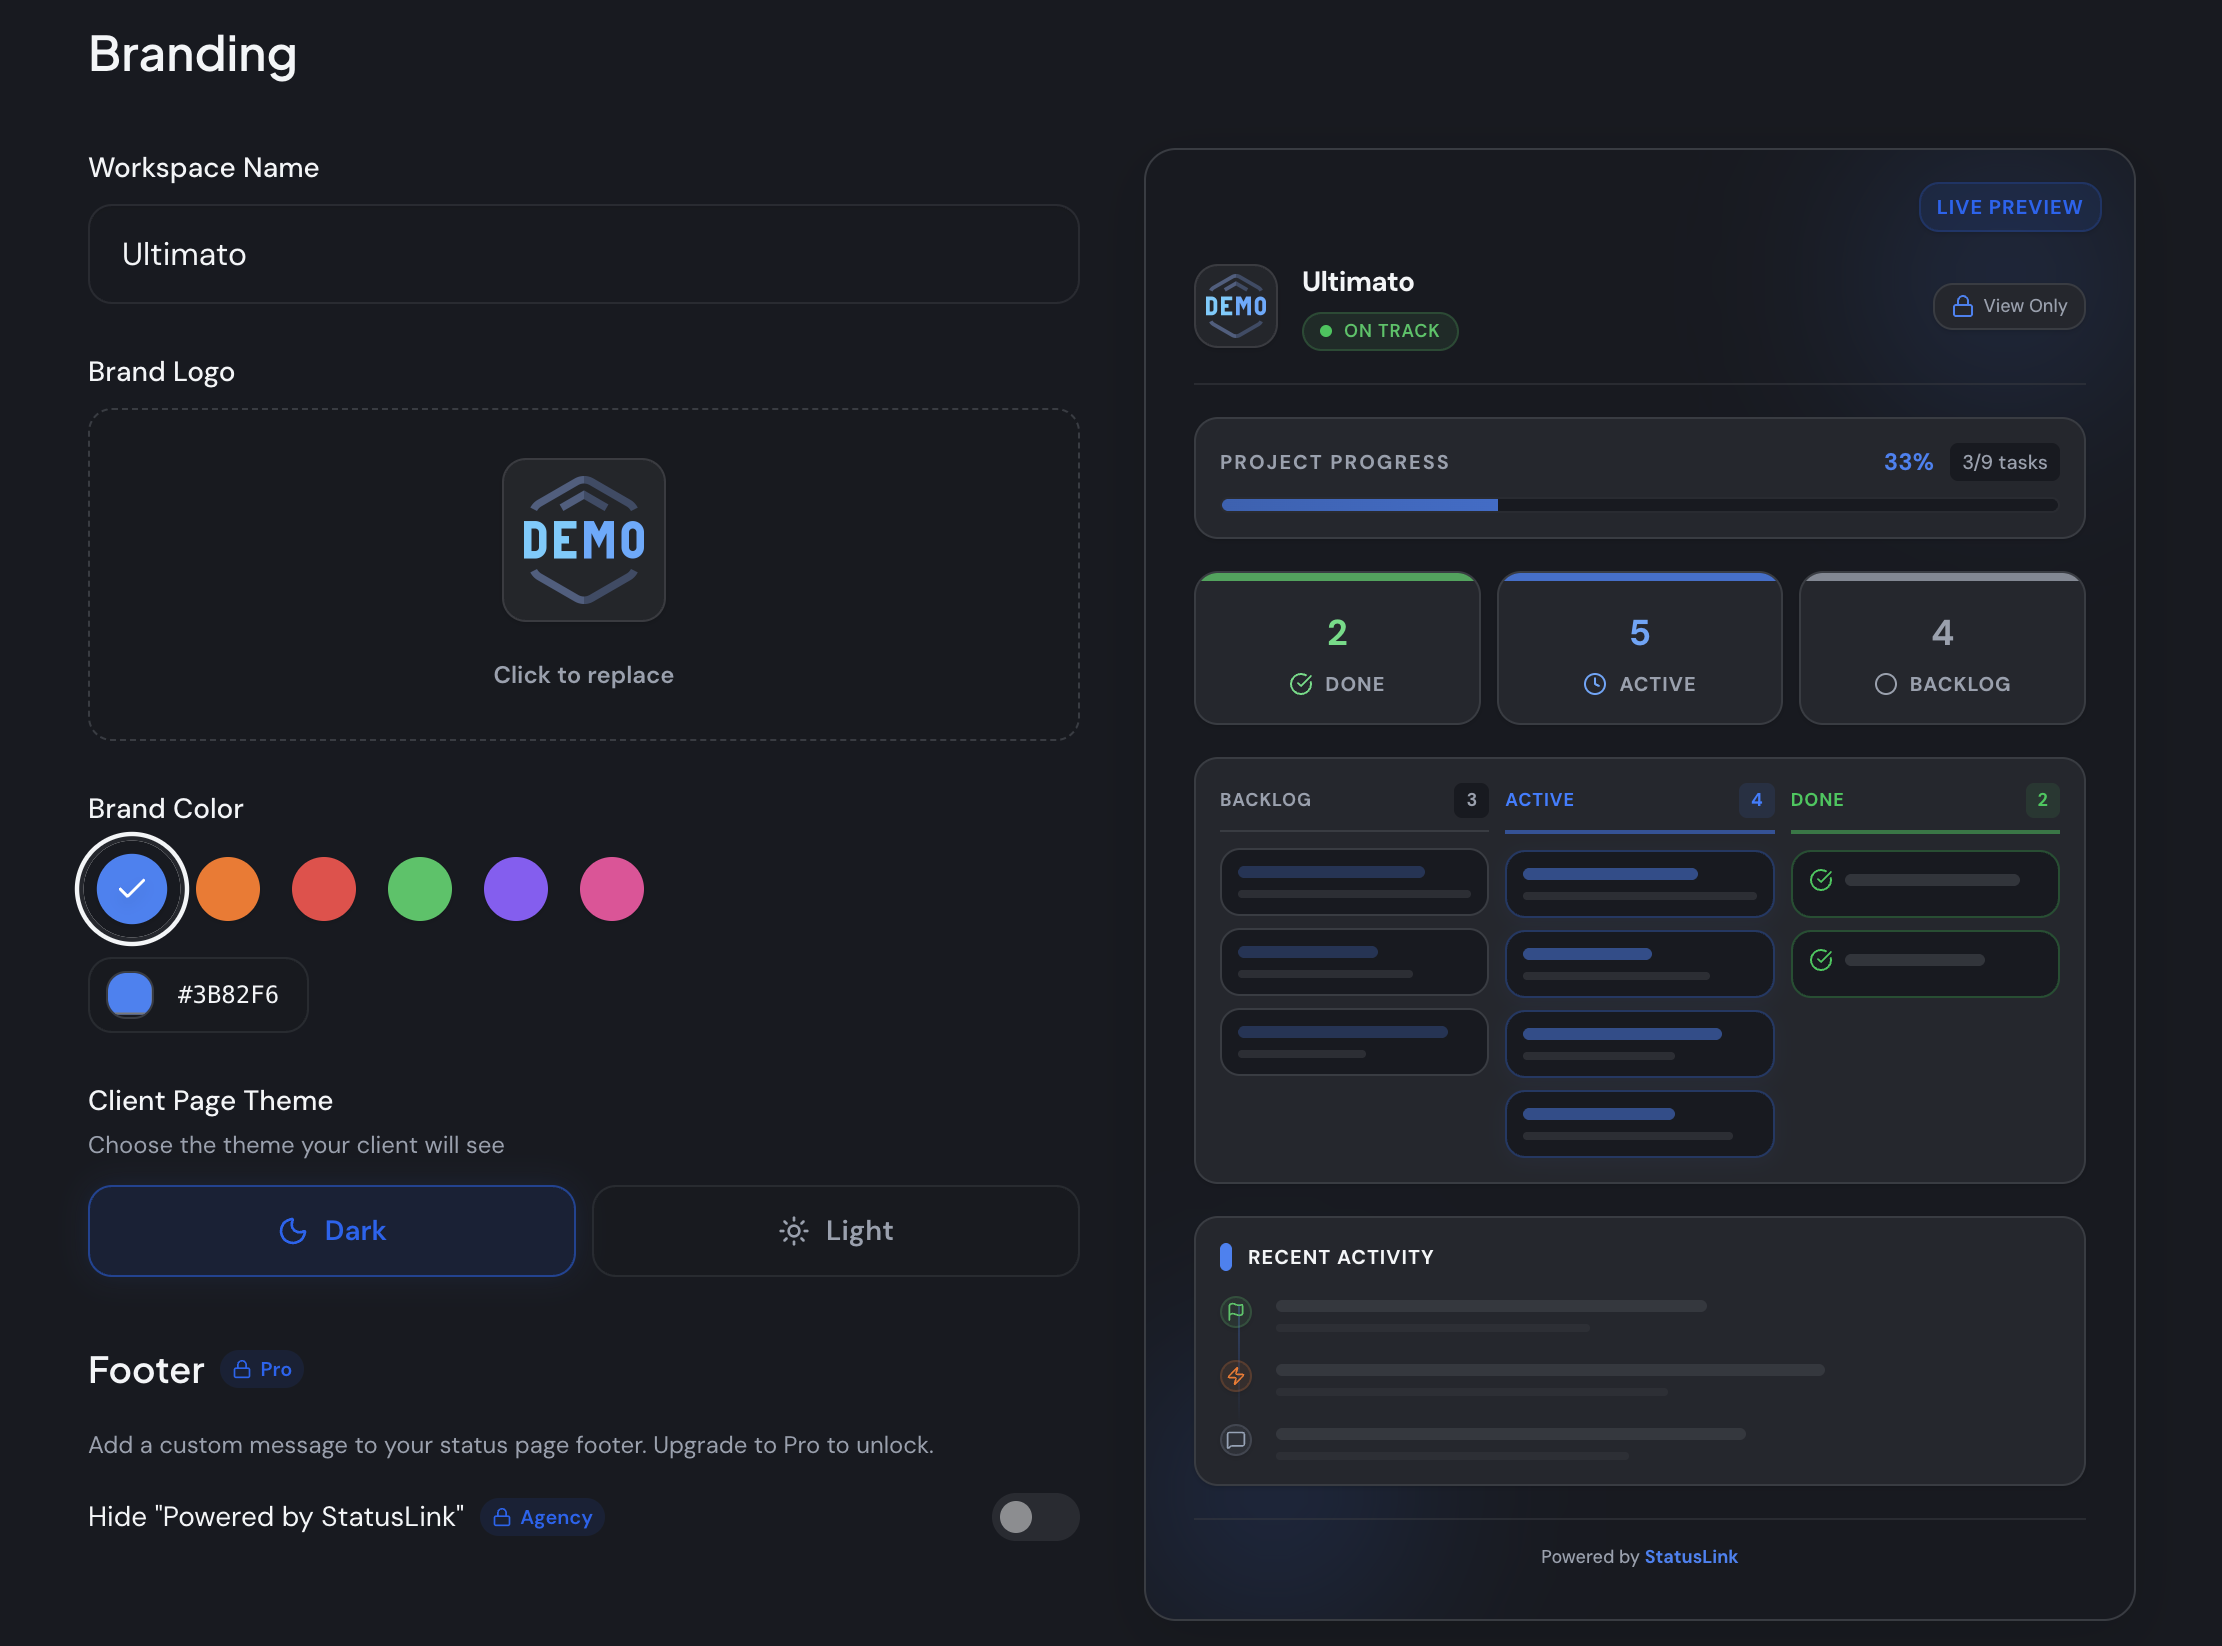Click the DEMO brand logo to replace it
The height and width of the screenshot is (1646, 2222).
pyautogui.click(x=584, y=540)
